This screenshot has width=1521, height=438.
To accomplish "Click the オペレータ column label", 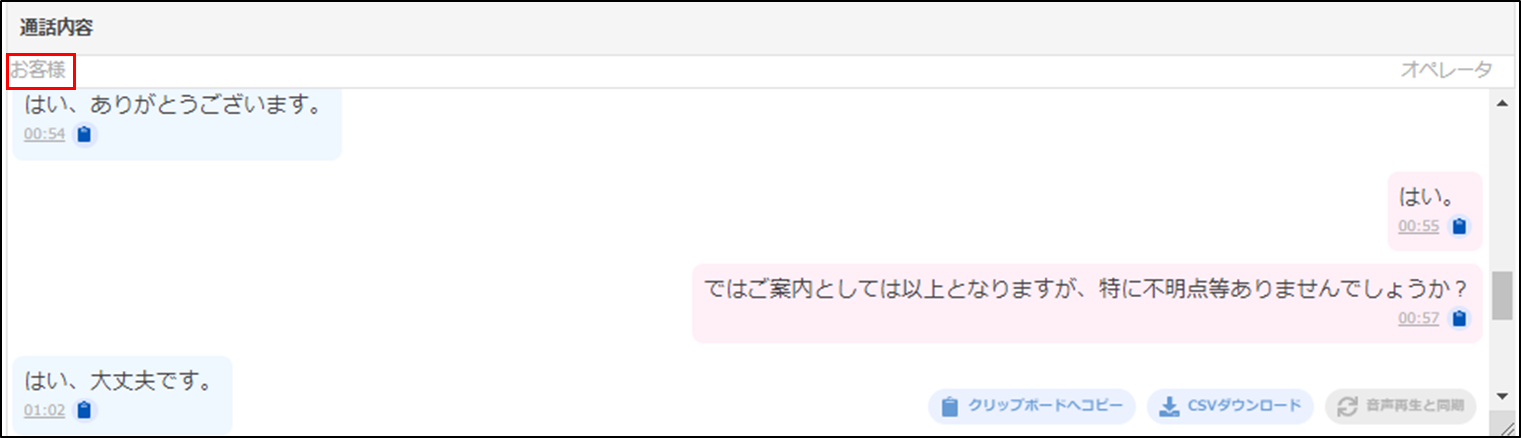I will [x=1446, y=70].
